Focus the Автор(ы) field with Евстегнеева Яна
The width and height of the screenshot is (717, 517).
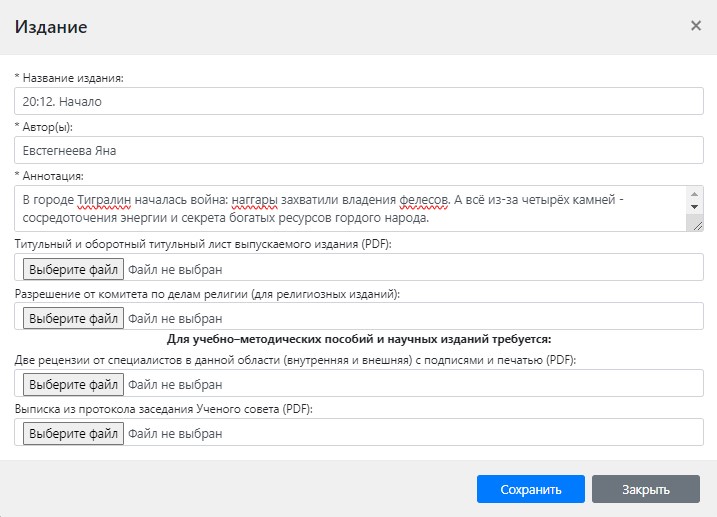click(359, 150)
